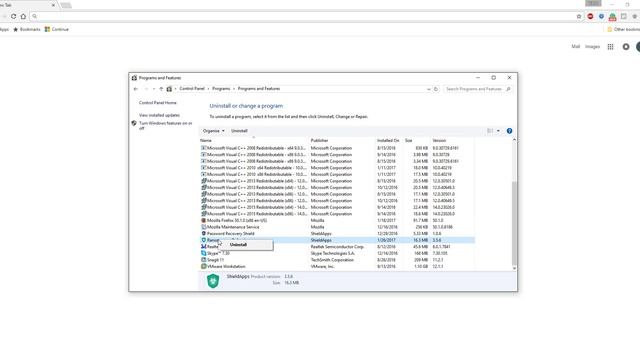The height and width of the screenshot is (360, 640).
Task: Go up one level in Control Panel
Action: (161, 89)
